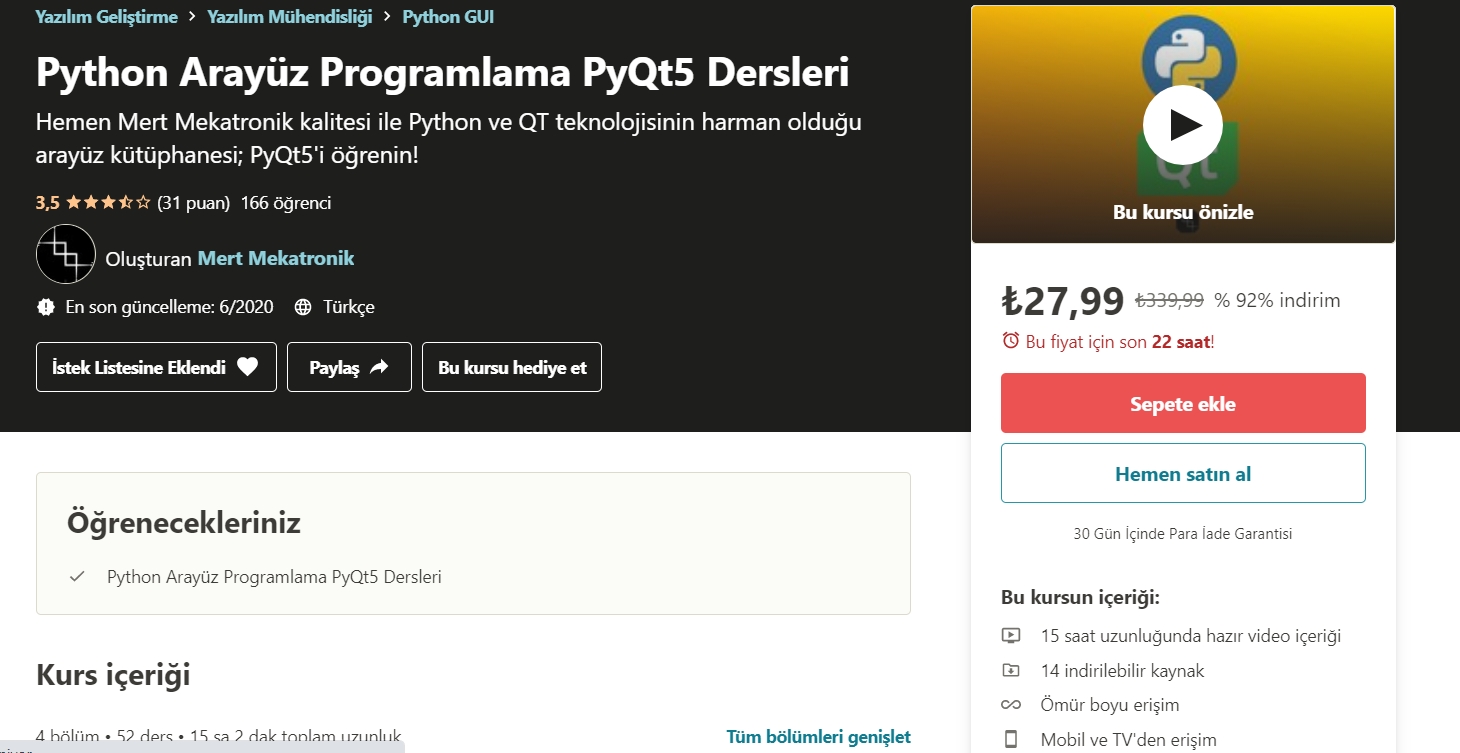
Task: Click the course subtitle description text
Action: click(449, 140)
